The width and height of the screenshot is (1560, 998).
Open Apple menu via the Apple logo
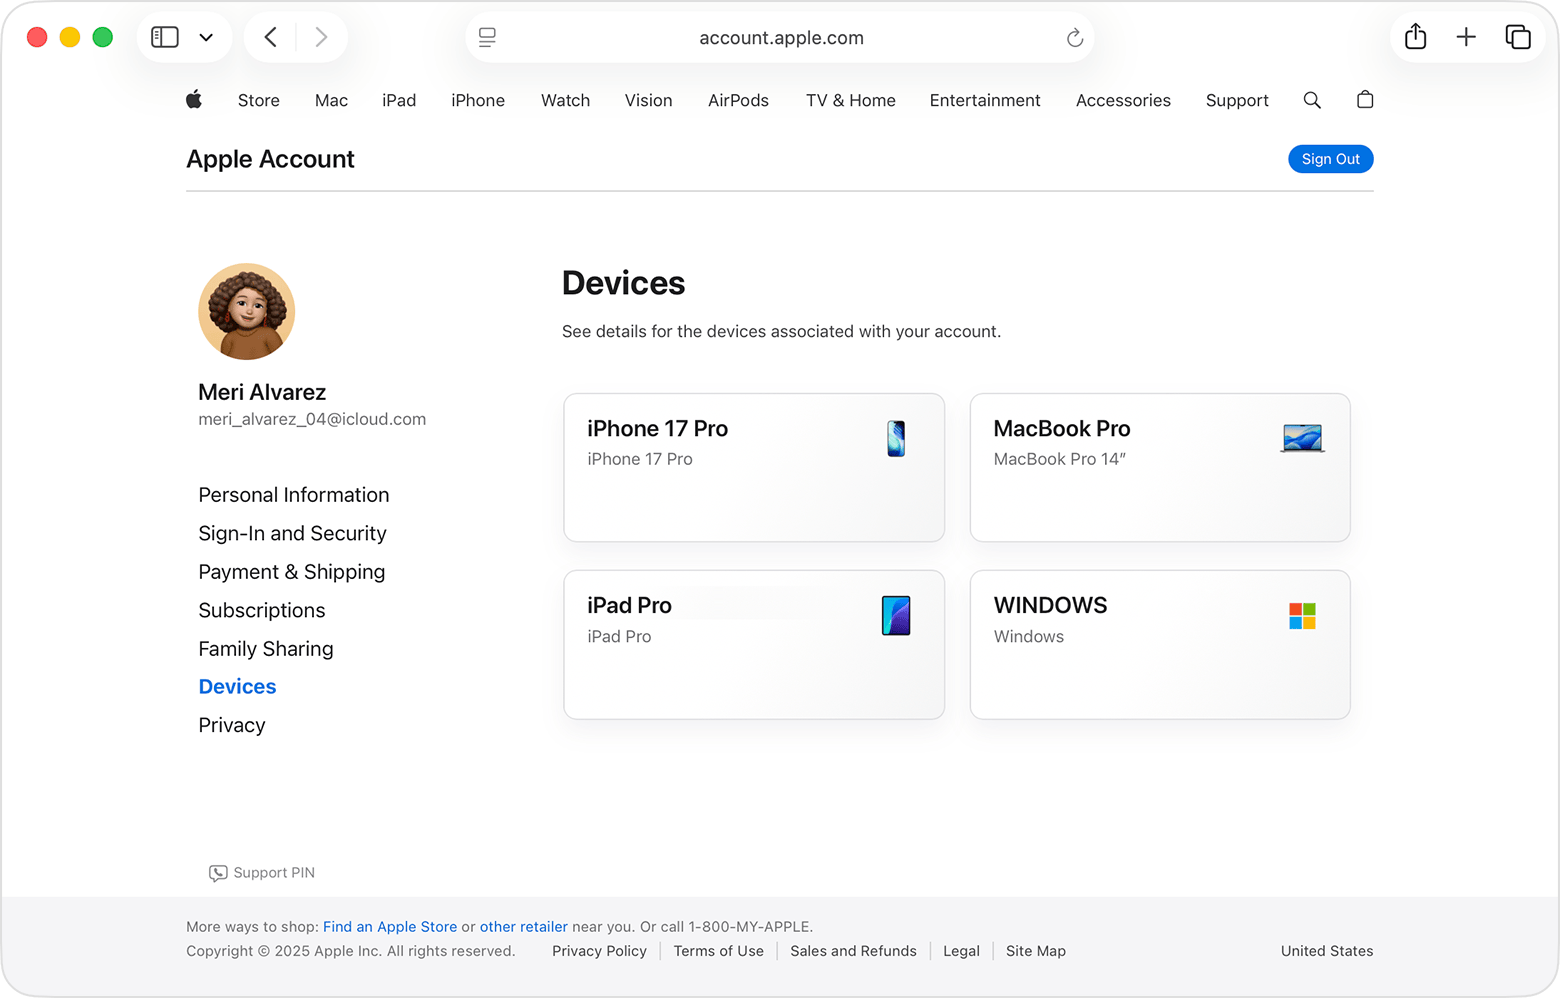[194, 100]
